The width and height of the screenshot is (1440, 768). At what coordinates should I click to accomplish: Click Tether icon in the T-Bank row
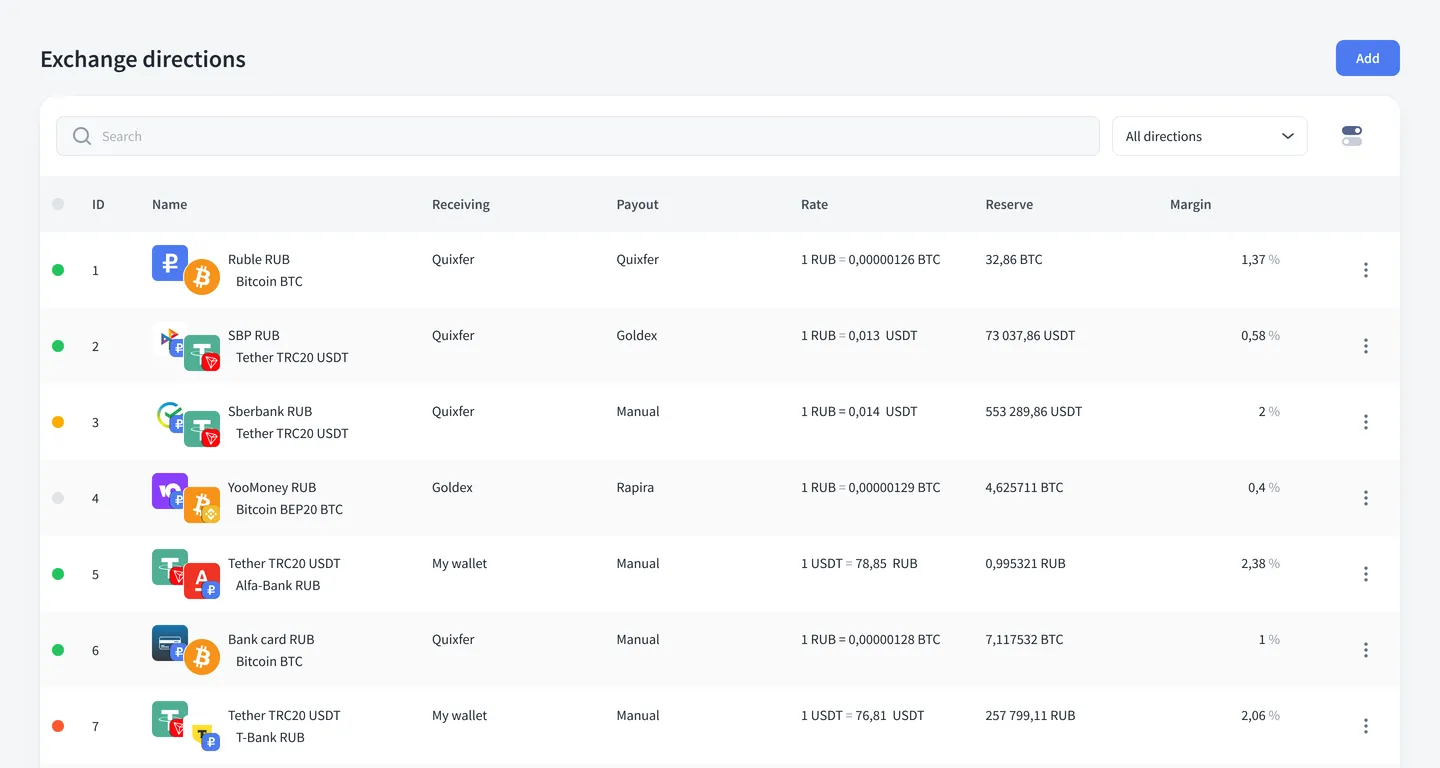169,719
